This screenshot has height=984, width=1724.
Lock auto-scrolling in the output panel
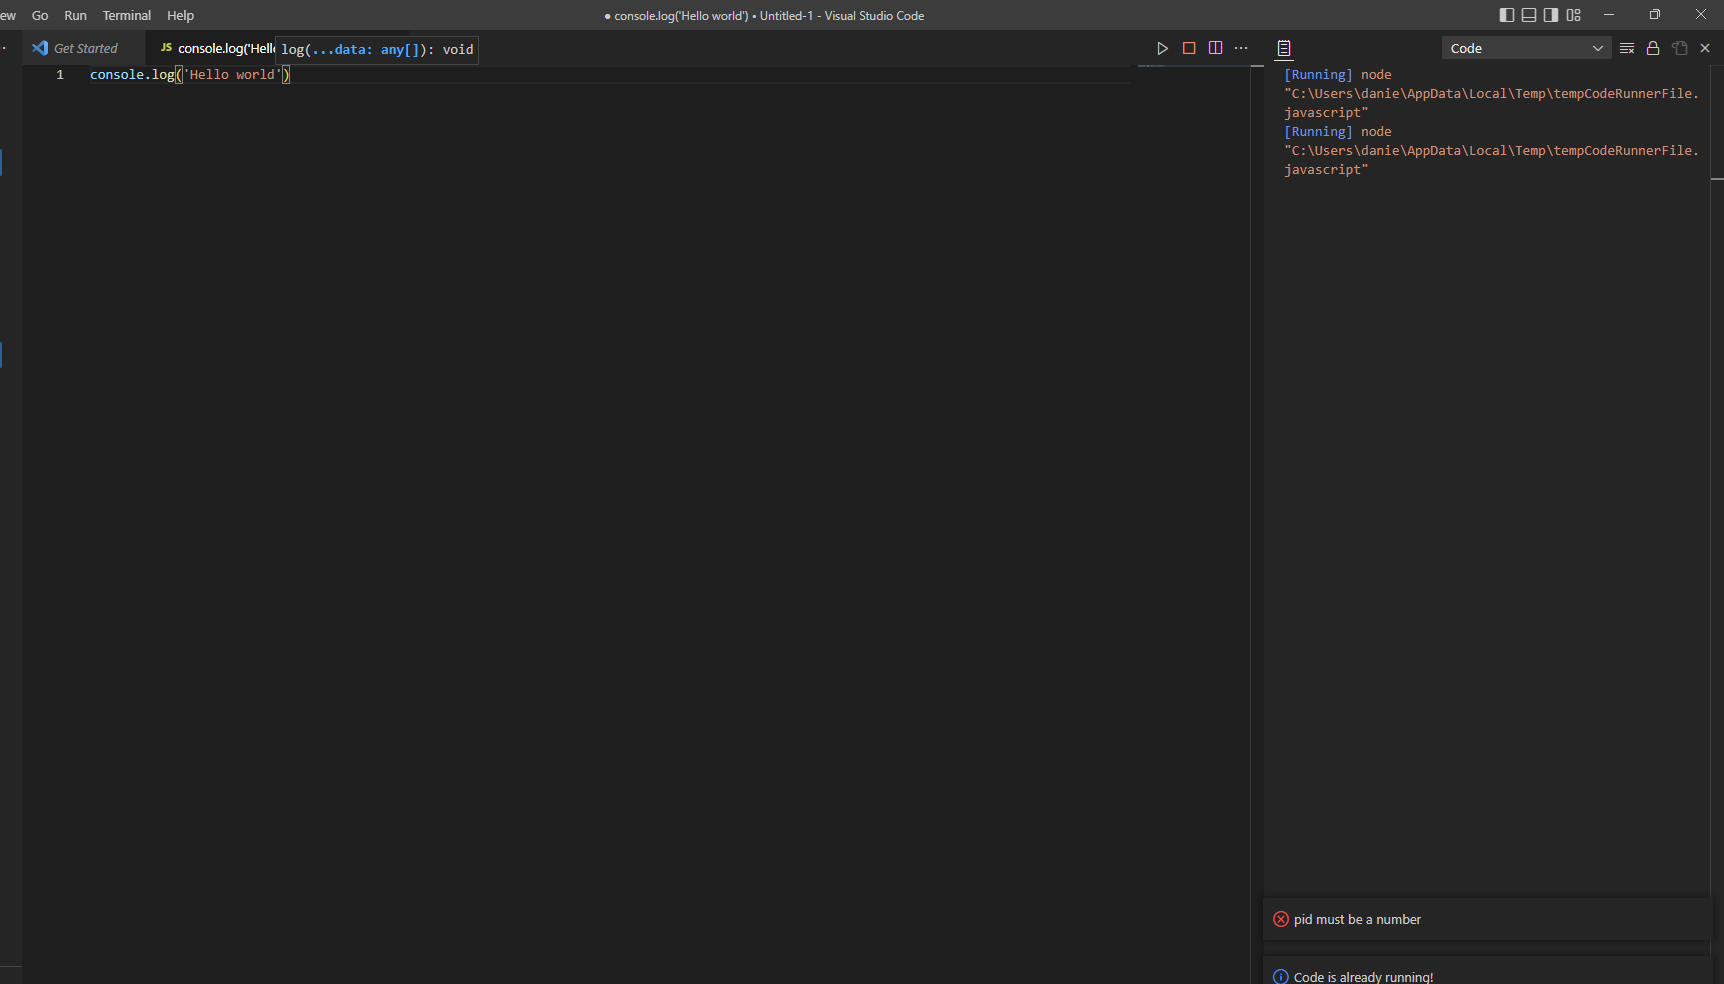(1653, 47)
